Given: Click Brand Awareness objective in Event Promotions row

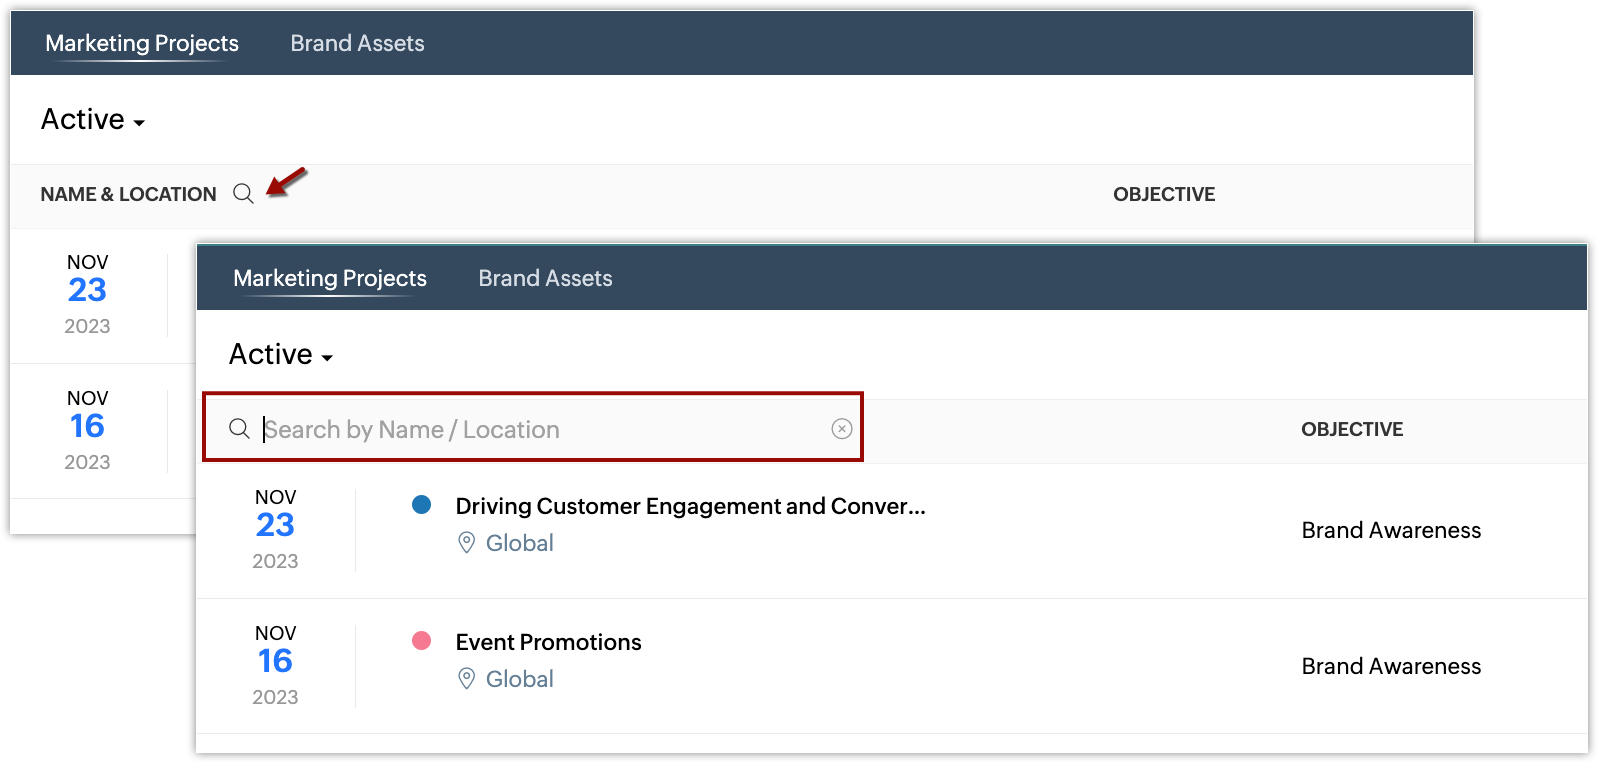Looking at the screenshot, I should [x=1391, y=666].
